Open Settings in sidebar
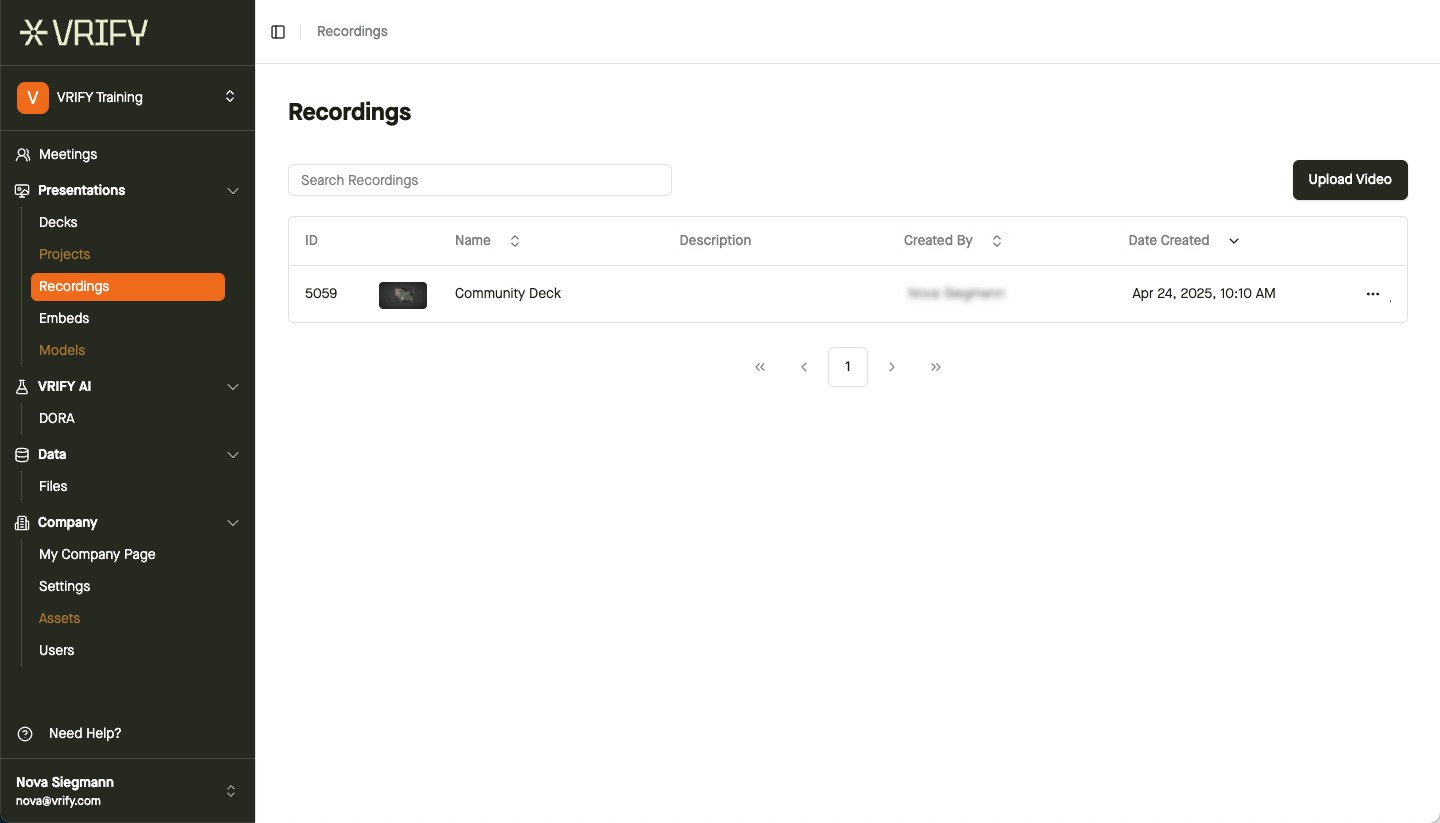The image size is (1440, 823). click(x=64, y=586)
